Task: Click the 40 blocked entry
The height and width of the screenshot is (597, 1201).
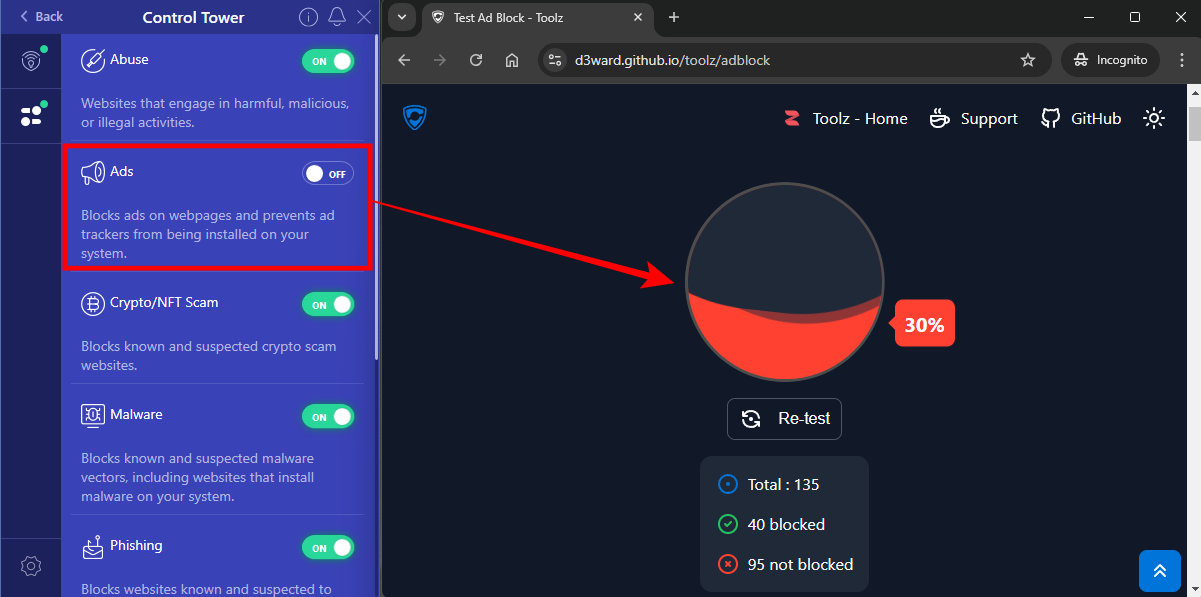Action: click(771, 524)
